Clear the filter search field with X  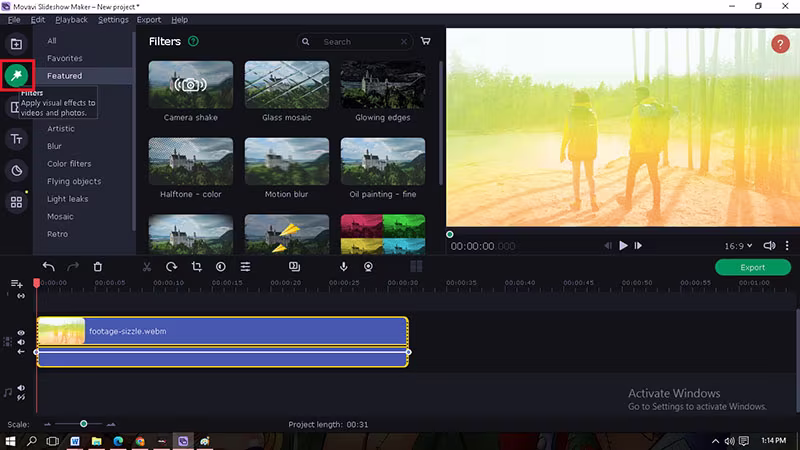click(404, 42)
